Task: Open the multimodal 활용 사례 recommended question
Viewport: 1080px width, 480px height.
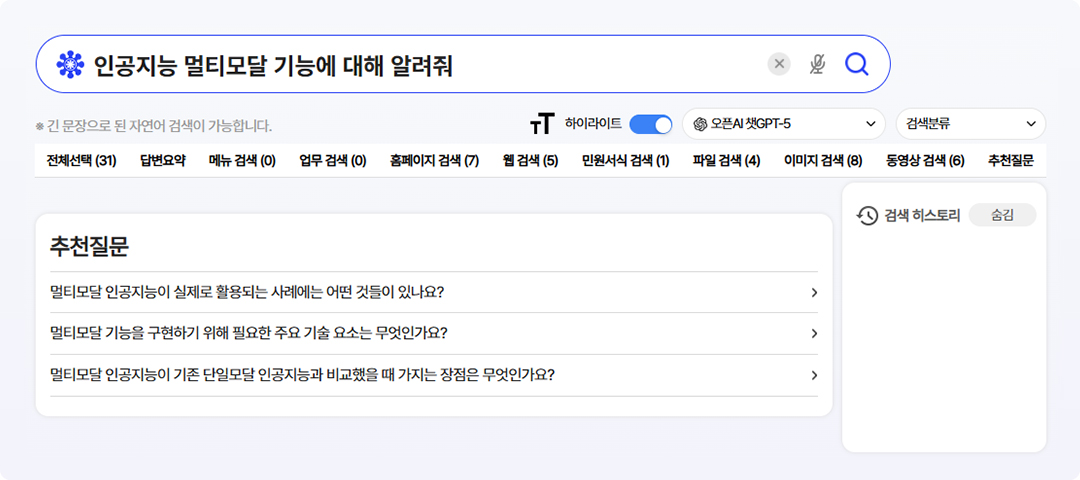Action: 433,292
